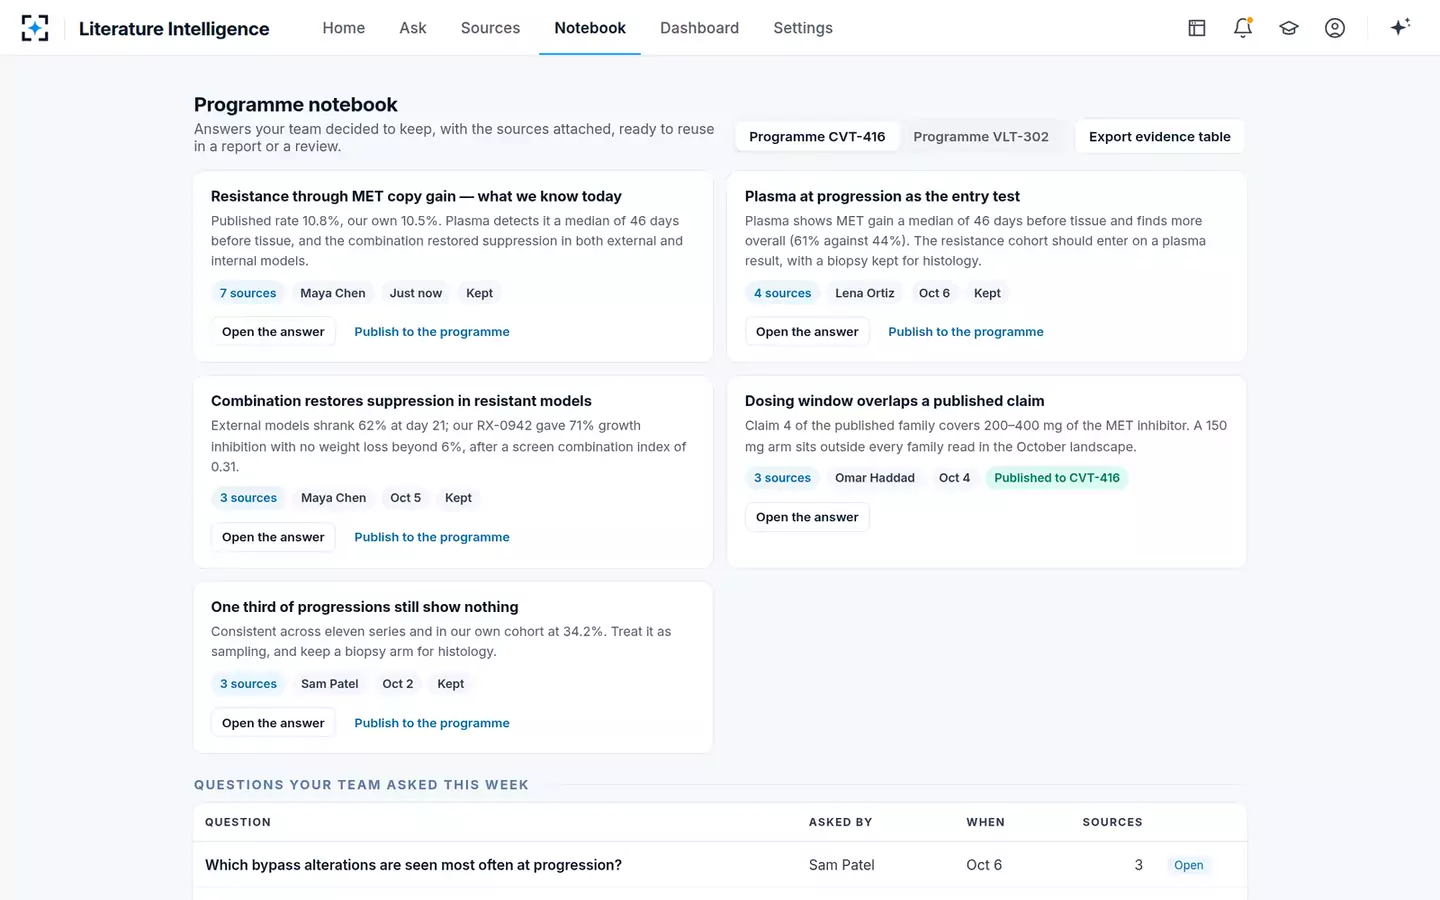Click title 'Combination restores suppression in resistant models'
The image size is (1440, 900).
[x=401, y=401]
